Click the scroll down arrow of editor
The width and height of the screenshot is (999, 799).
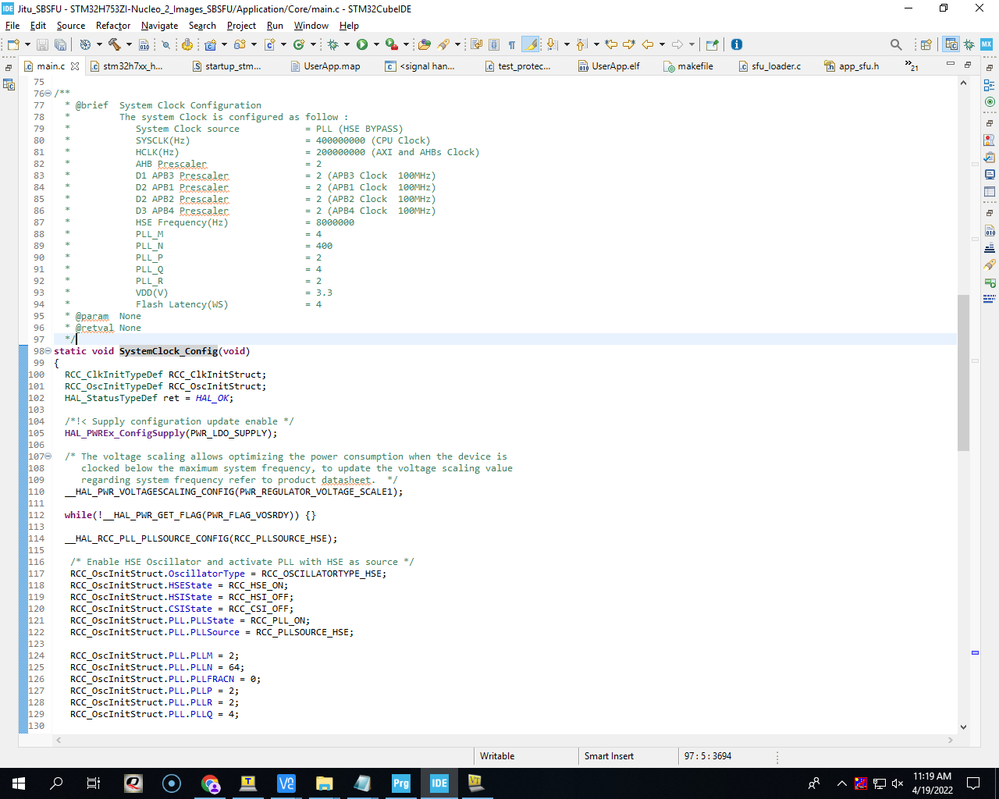pyautogui.click(x=963, y=726)
